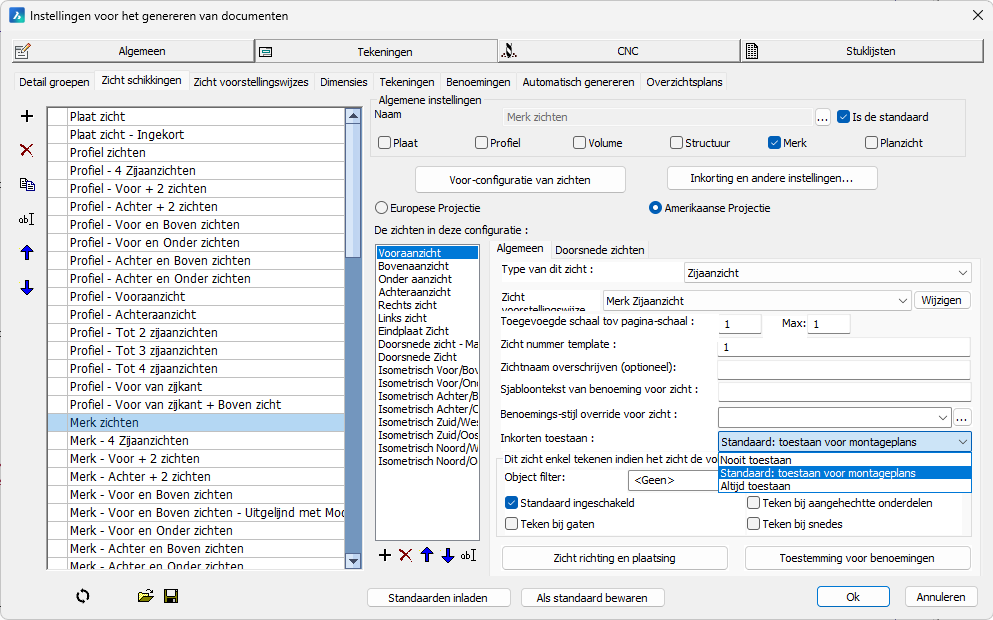Click the Zichtnaam overschrijven input field
Image resolution: width=993 pixels, height=620 pixels.
point(843,369)
